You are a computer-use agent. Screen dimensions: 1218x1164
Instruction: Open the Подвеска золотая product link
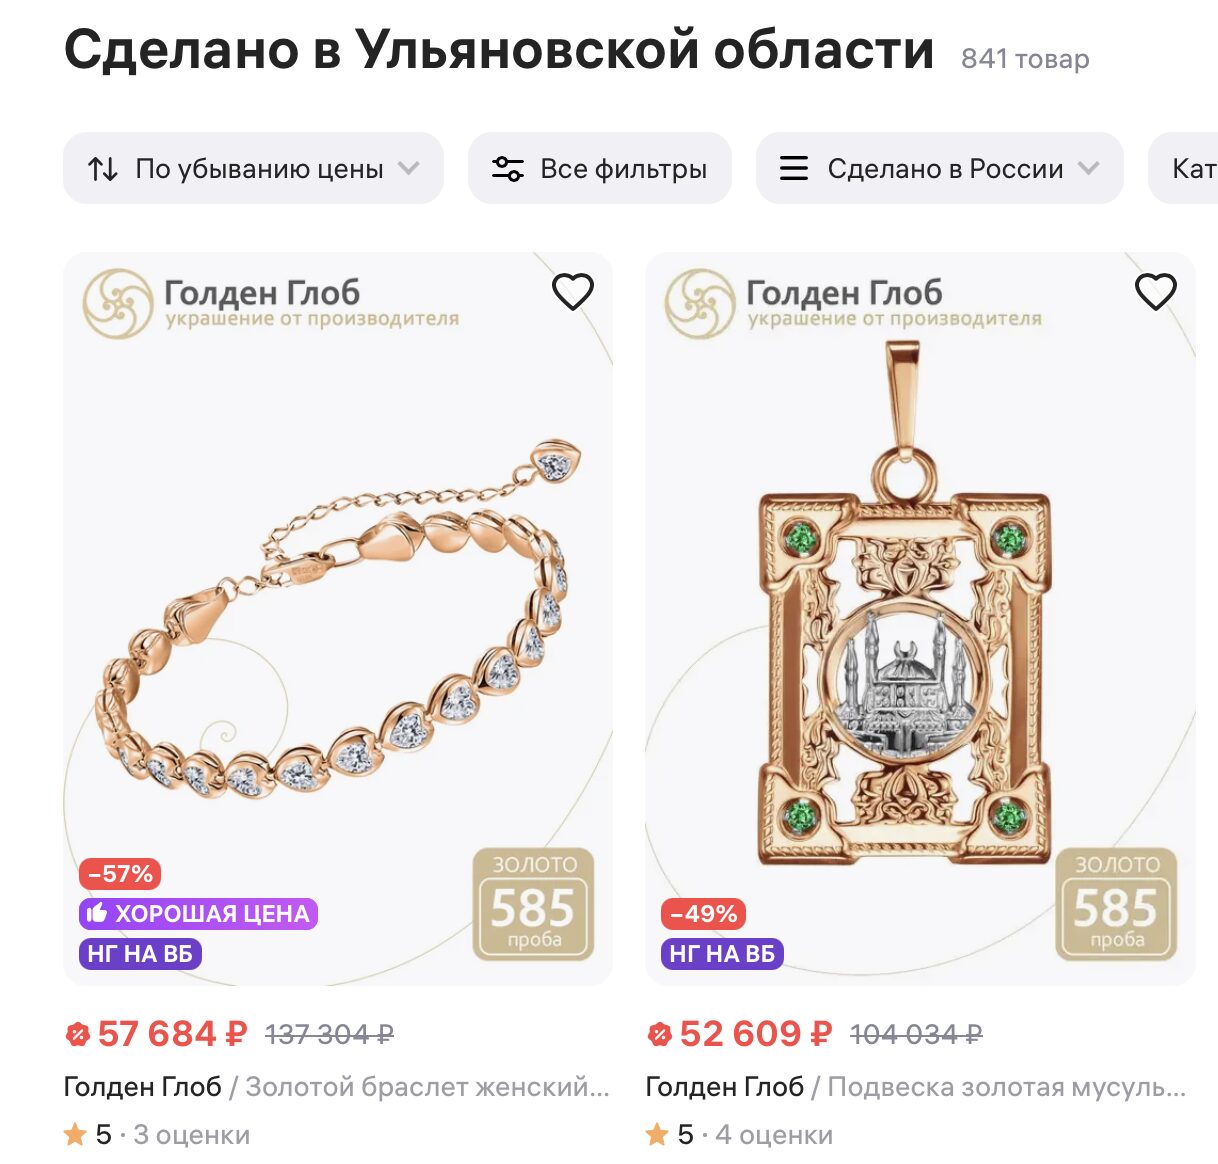[1007, 1087]
